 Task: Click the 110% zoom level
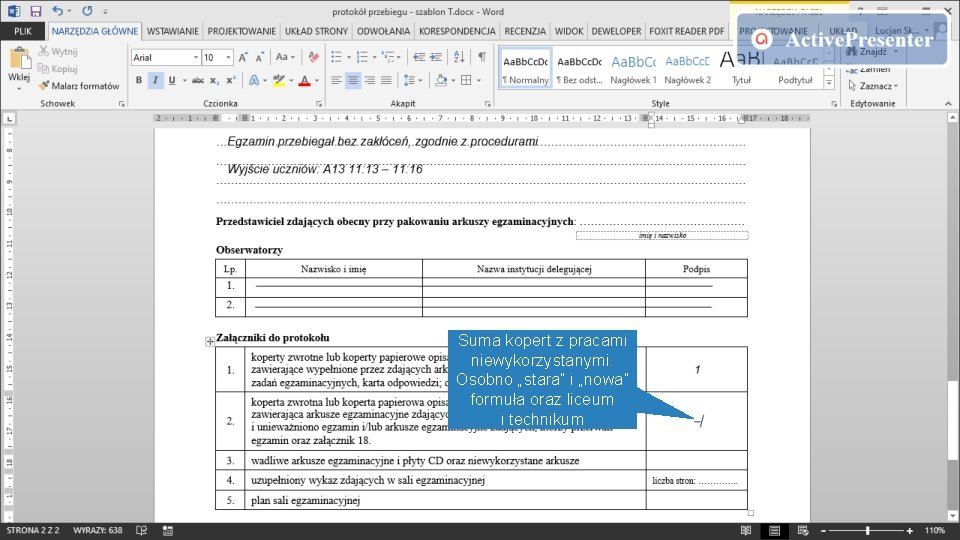(934, 530)
